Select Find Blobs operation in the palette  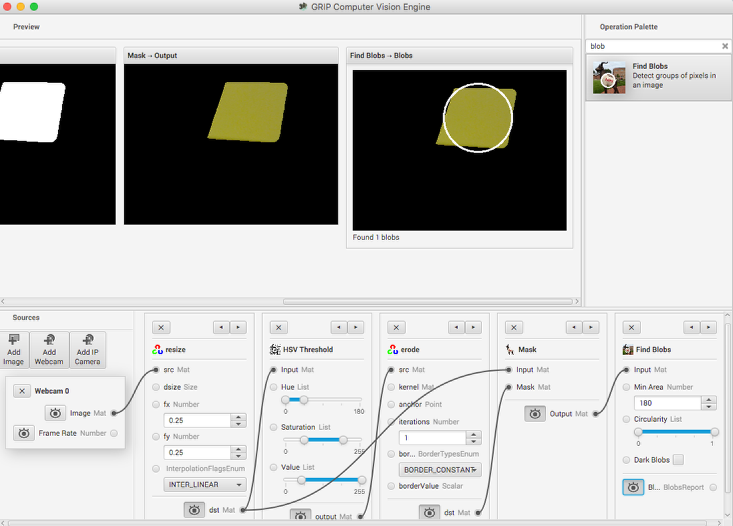tap(658, 77)
